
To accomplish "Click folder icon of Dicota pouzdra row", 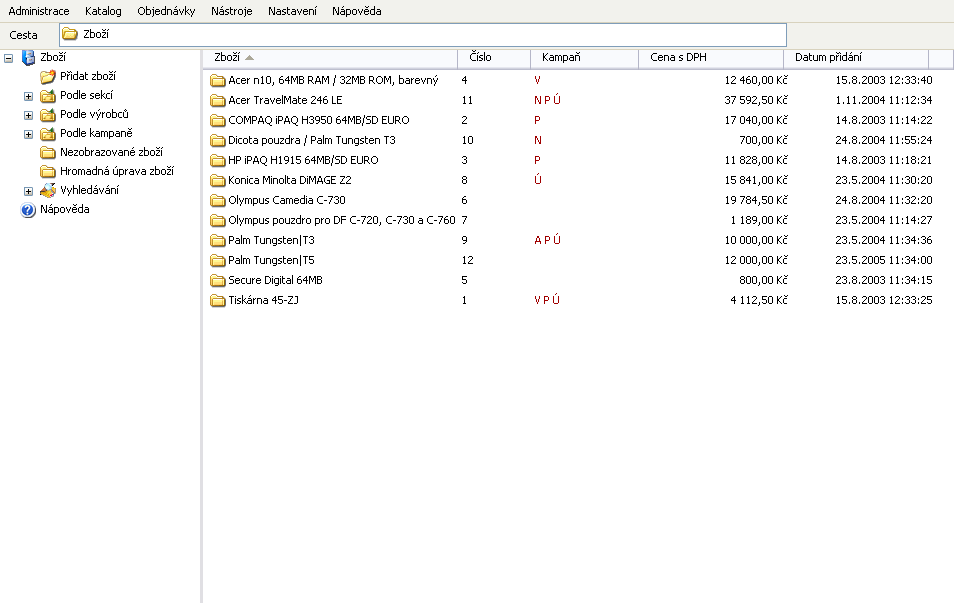I will point(217,141).
